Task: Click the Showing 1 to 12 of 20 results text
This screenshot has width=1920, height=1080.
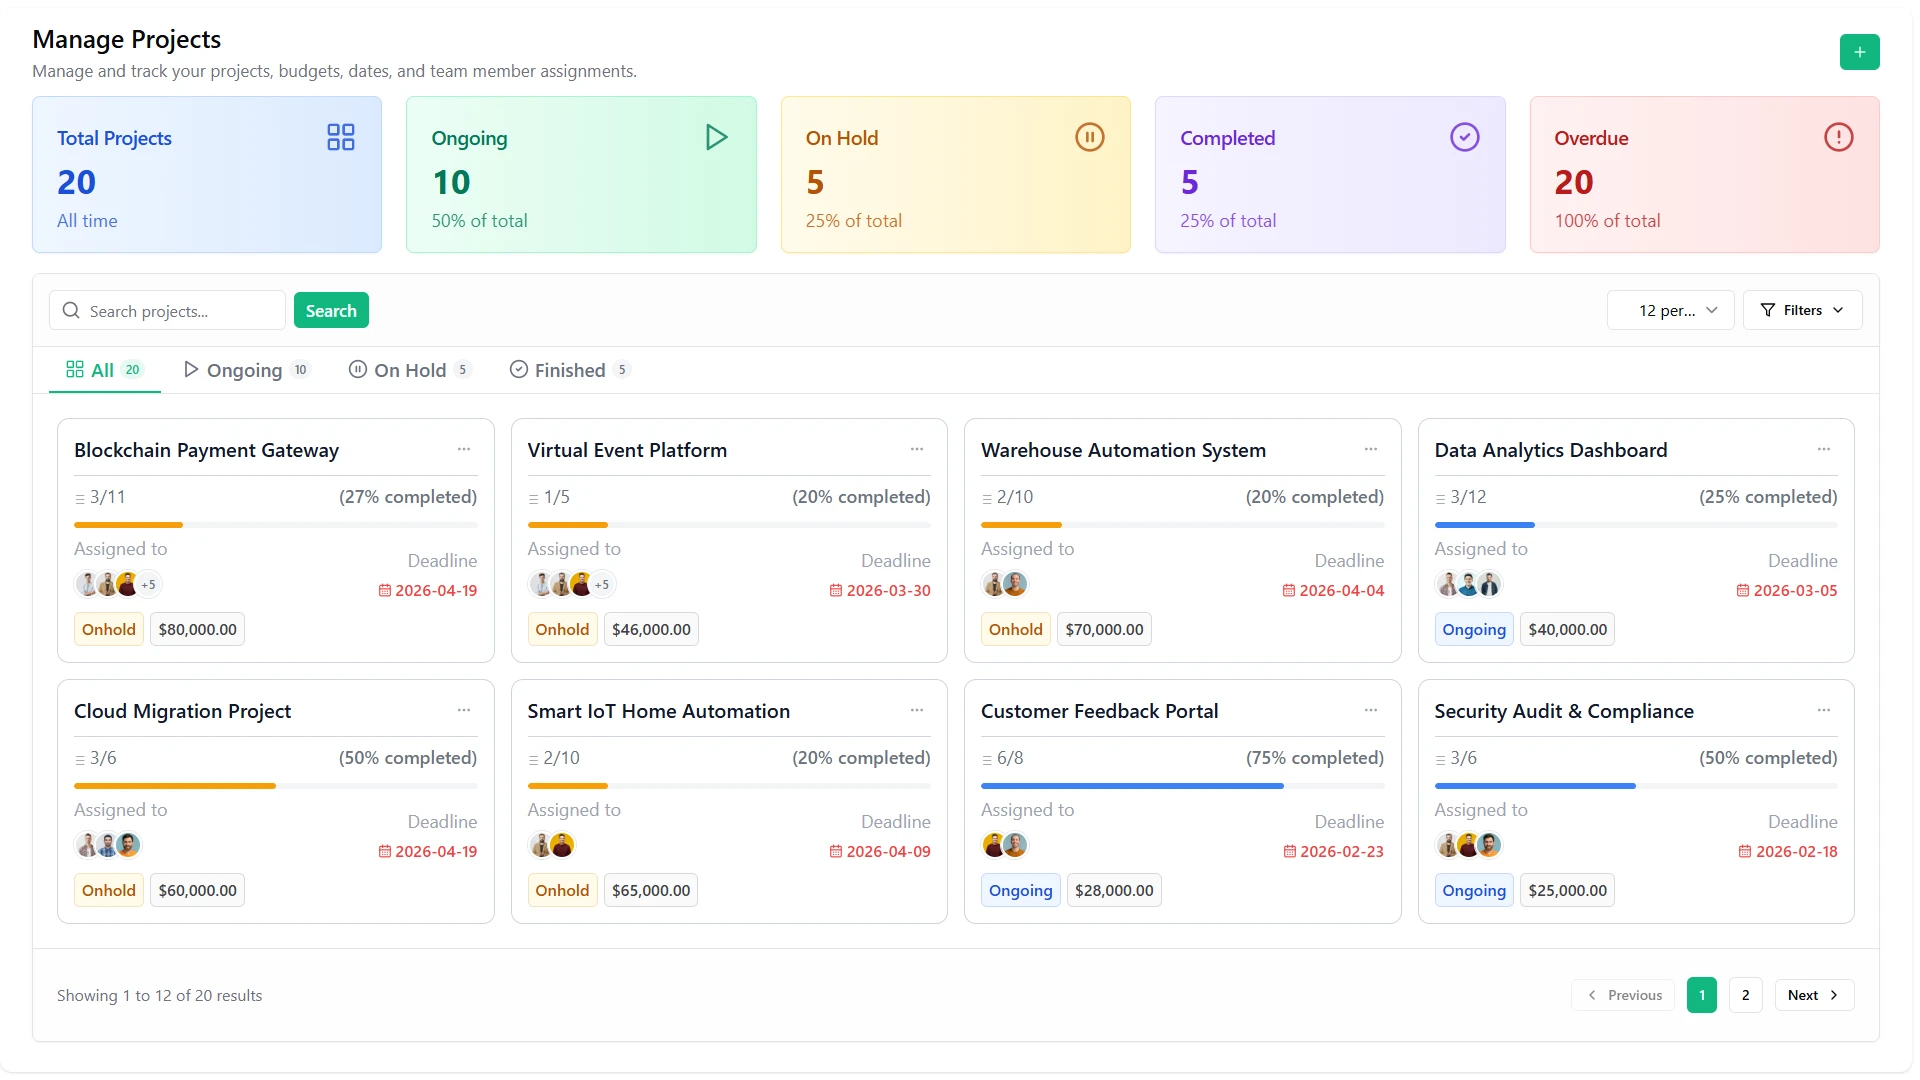Action: coord(159,995)
